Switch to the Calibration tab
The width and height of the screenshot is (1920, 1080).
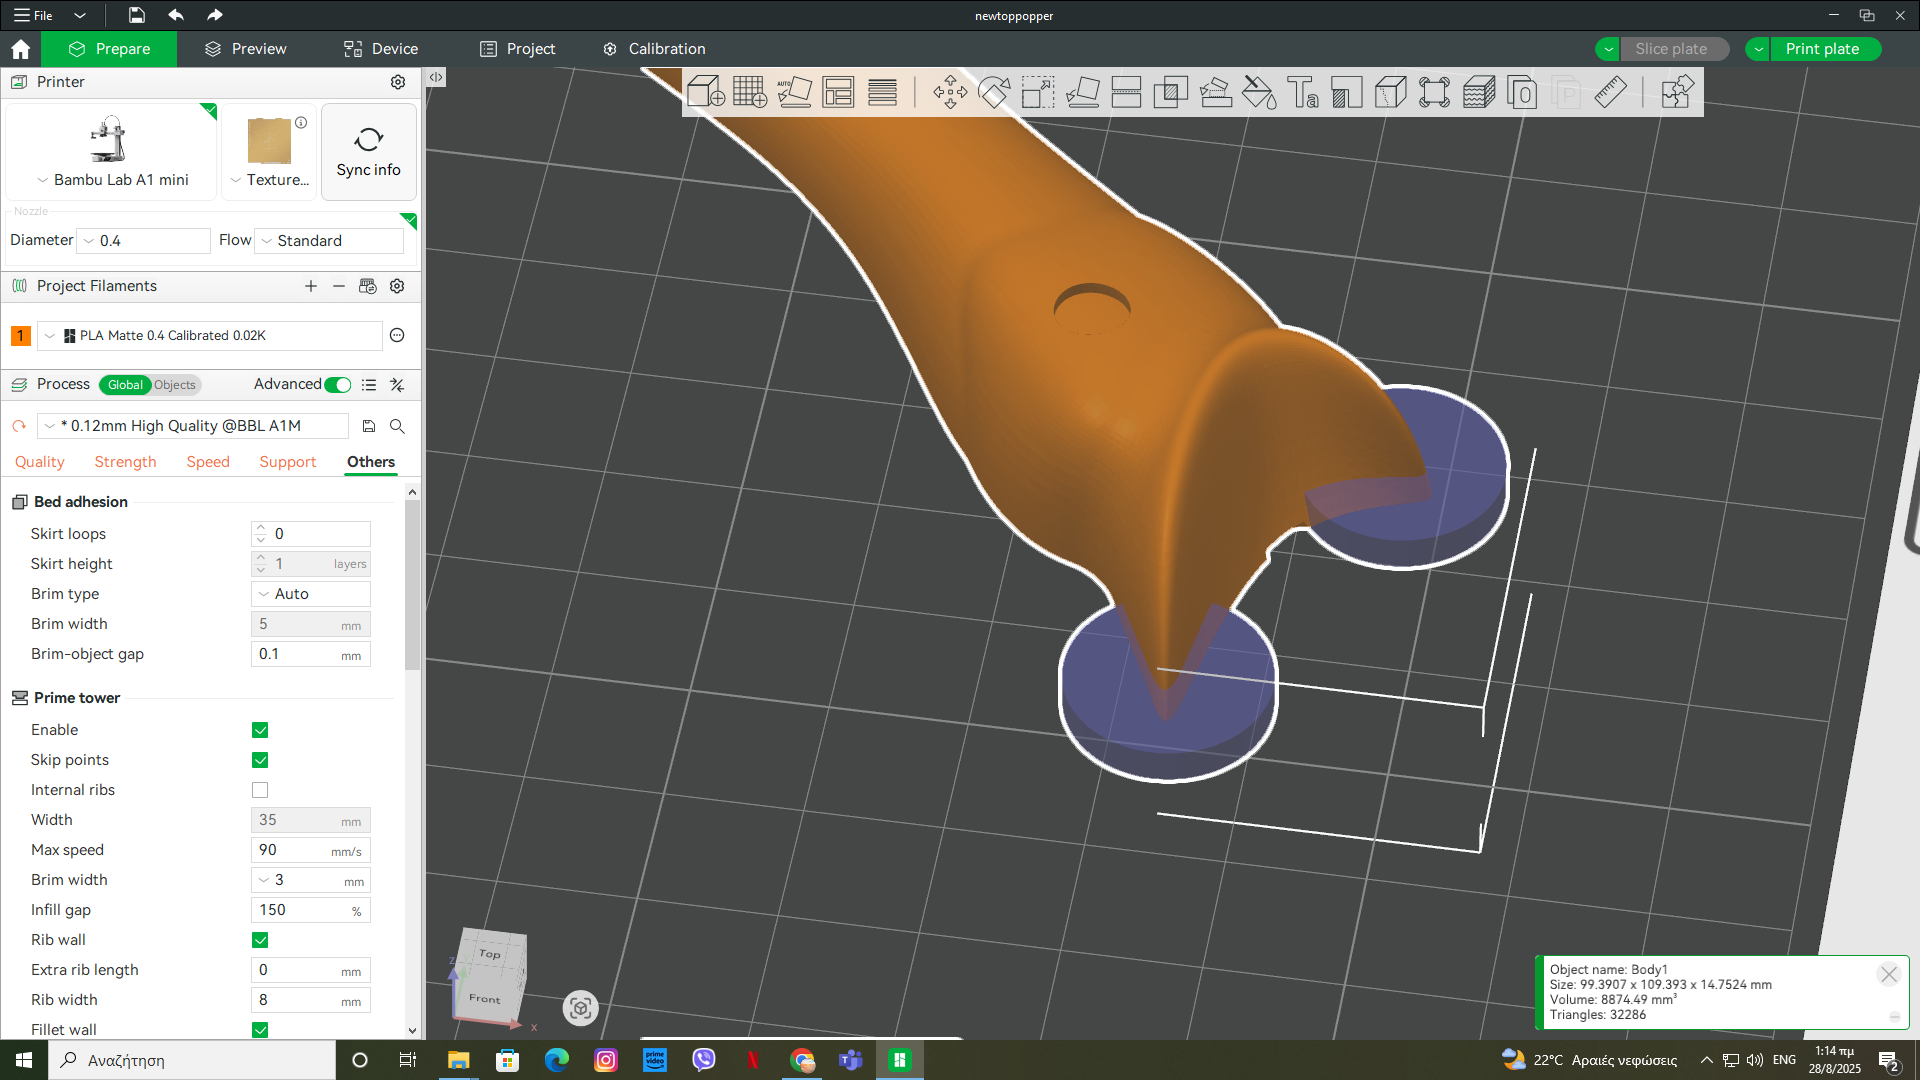pos(654,49)
